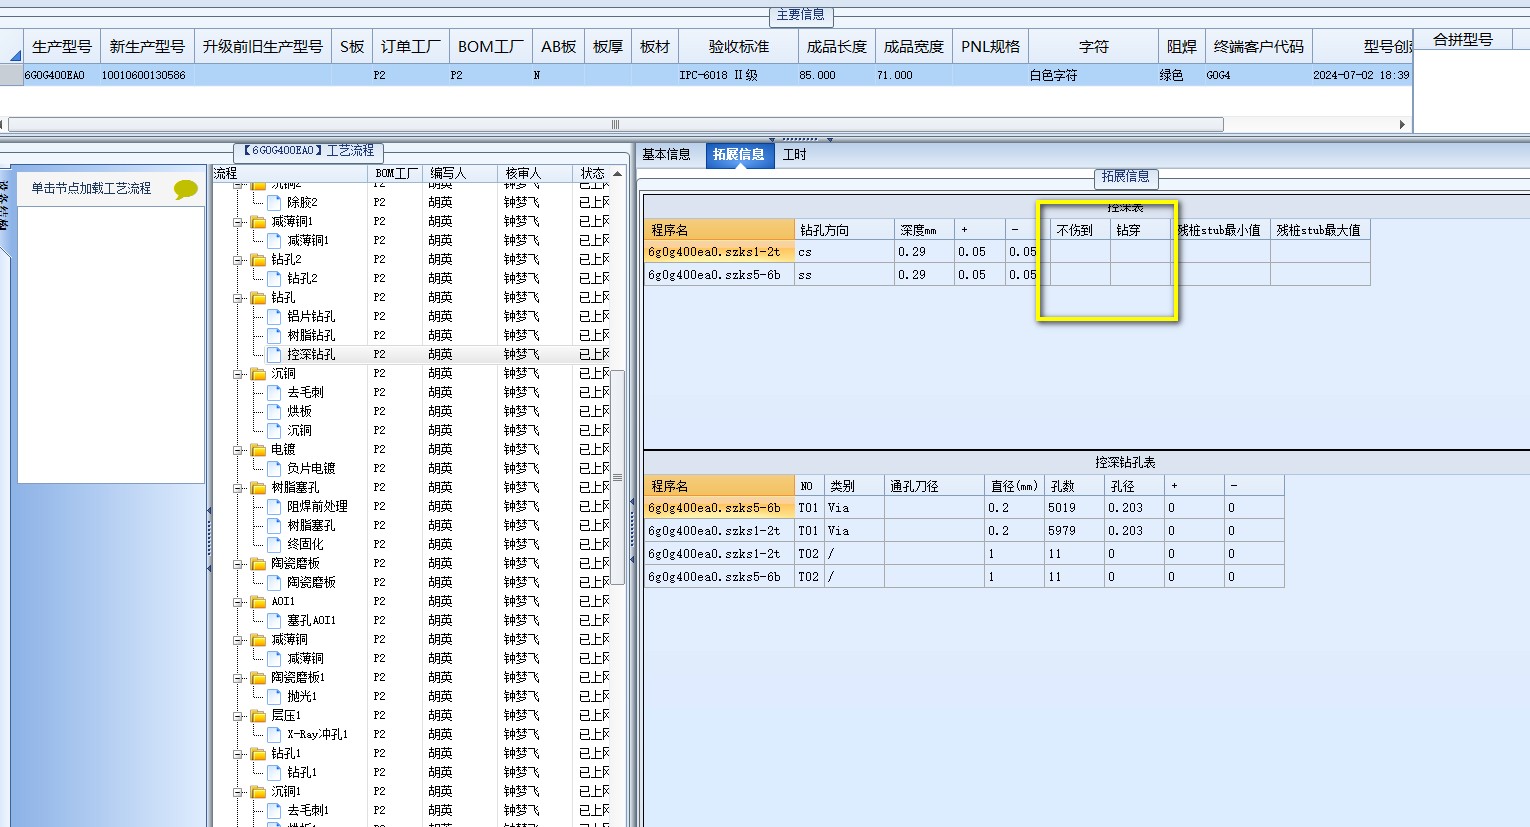
Task: Click the 抛光1 document icon
Action: click(274, 697)
